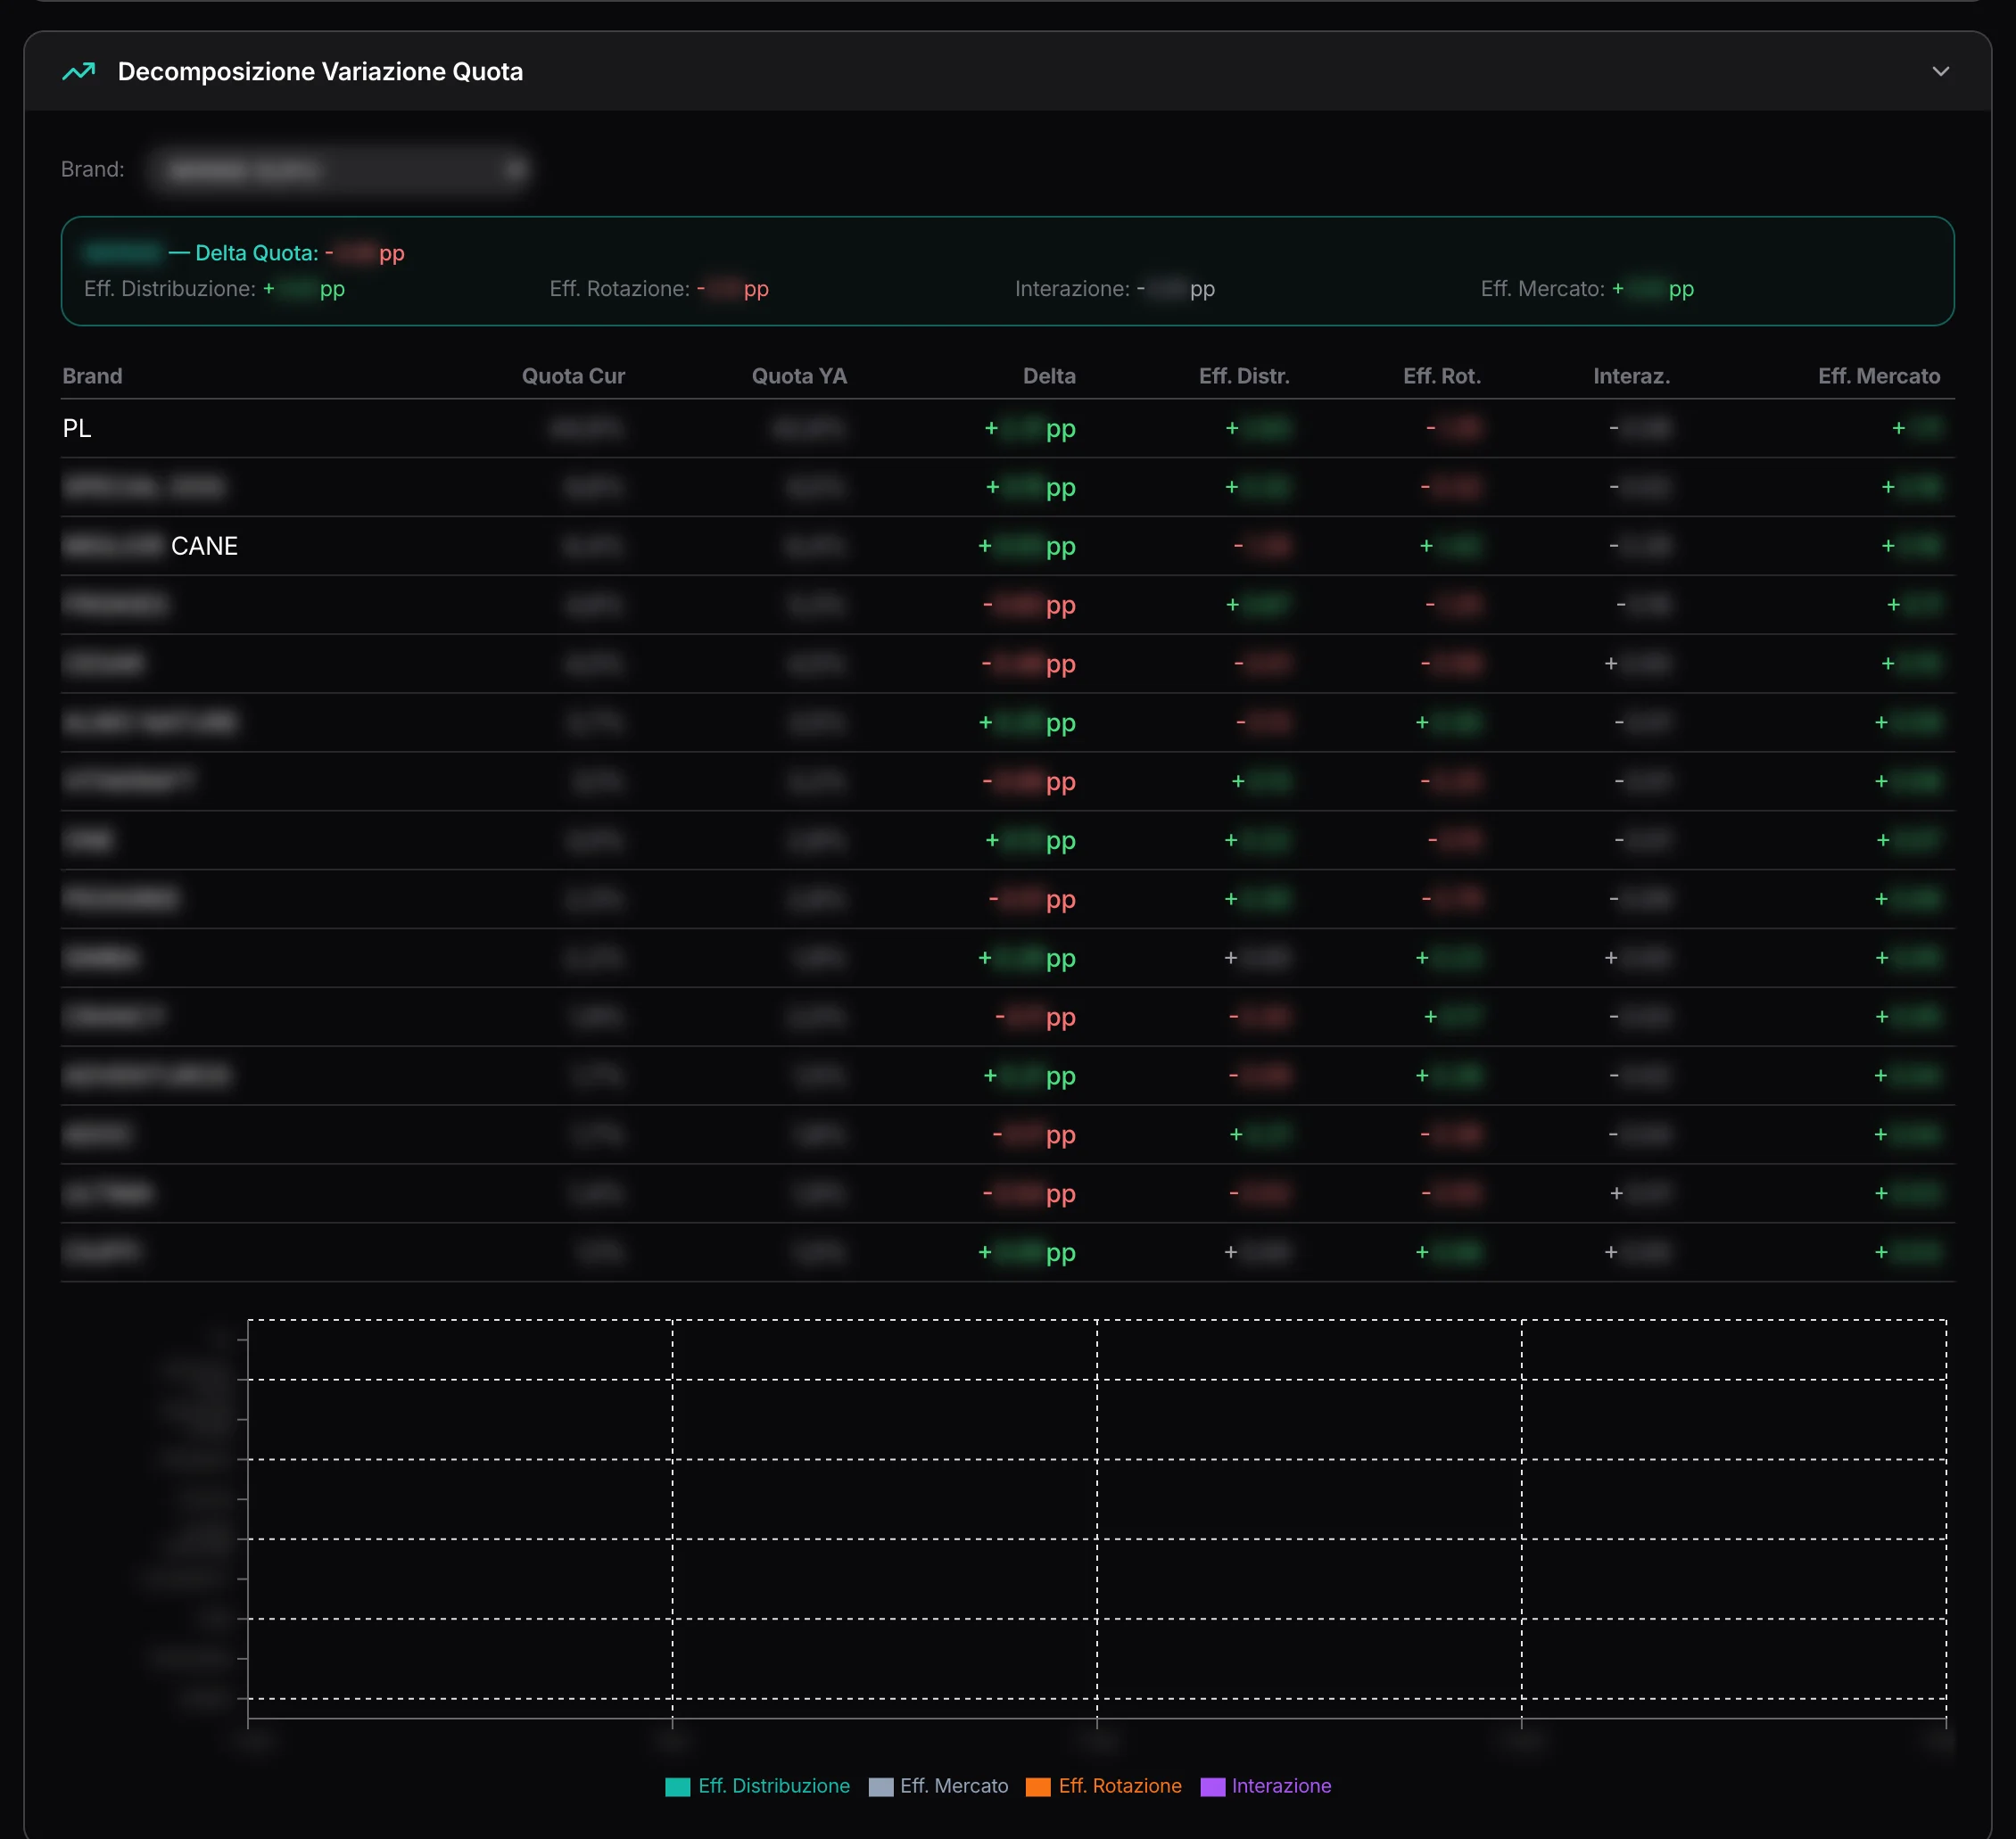Click the Interazione legend label
The width and height of the screenshot is (2016, 1839).
pos(1281,1786)
